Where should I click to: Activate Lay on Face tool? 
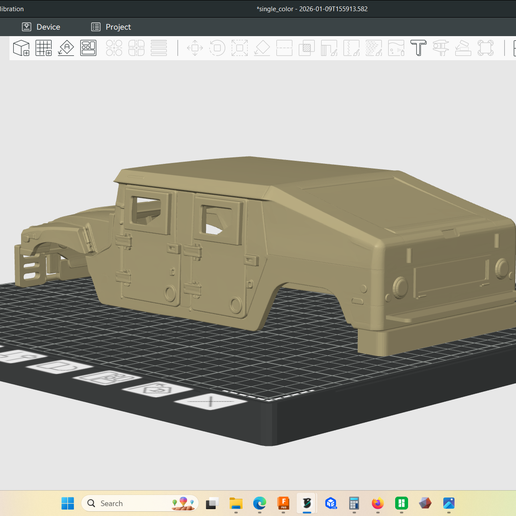[262, 48]
